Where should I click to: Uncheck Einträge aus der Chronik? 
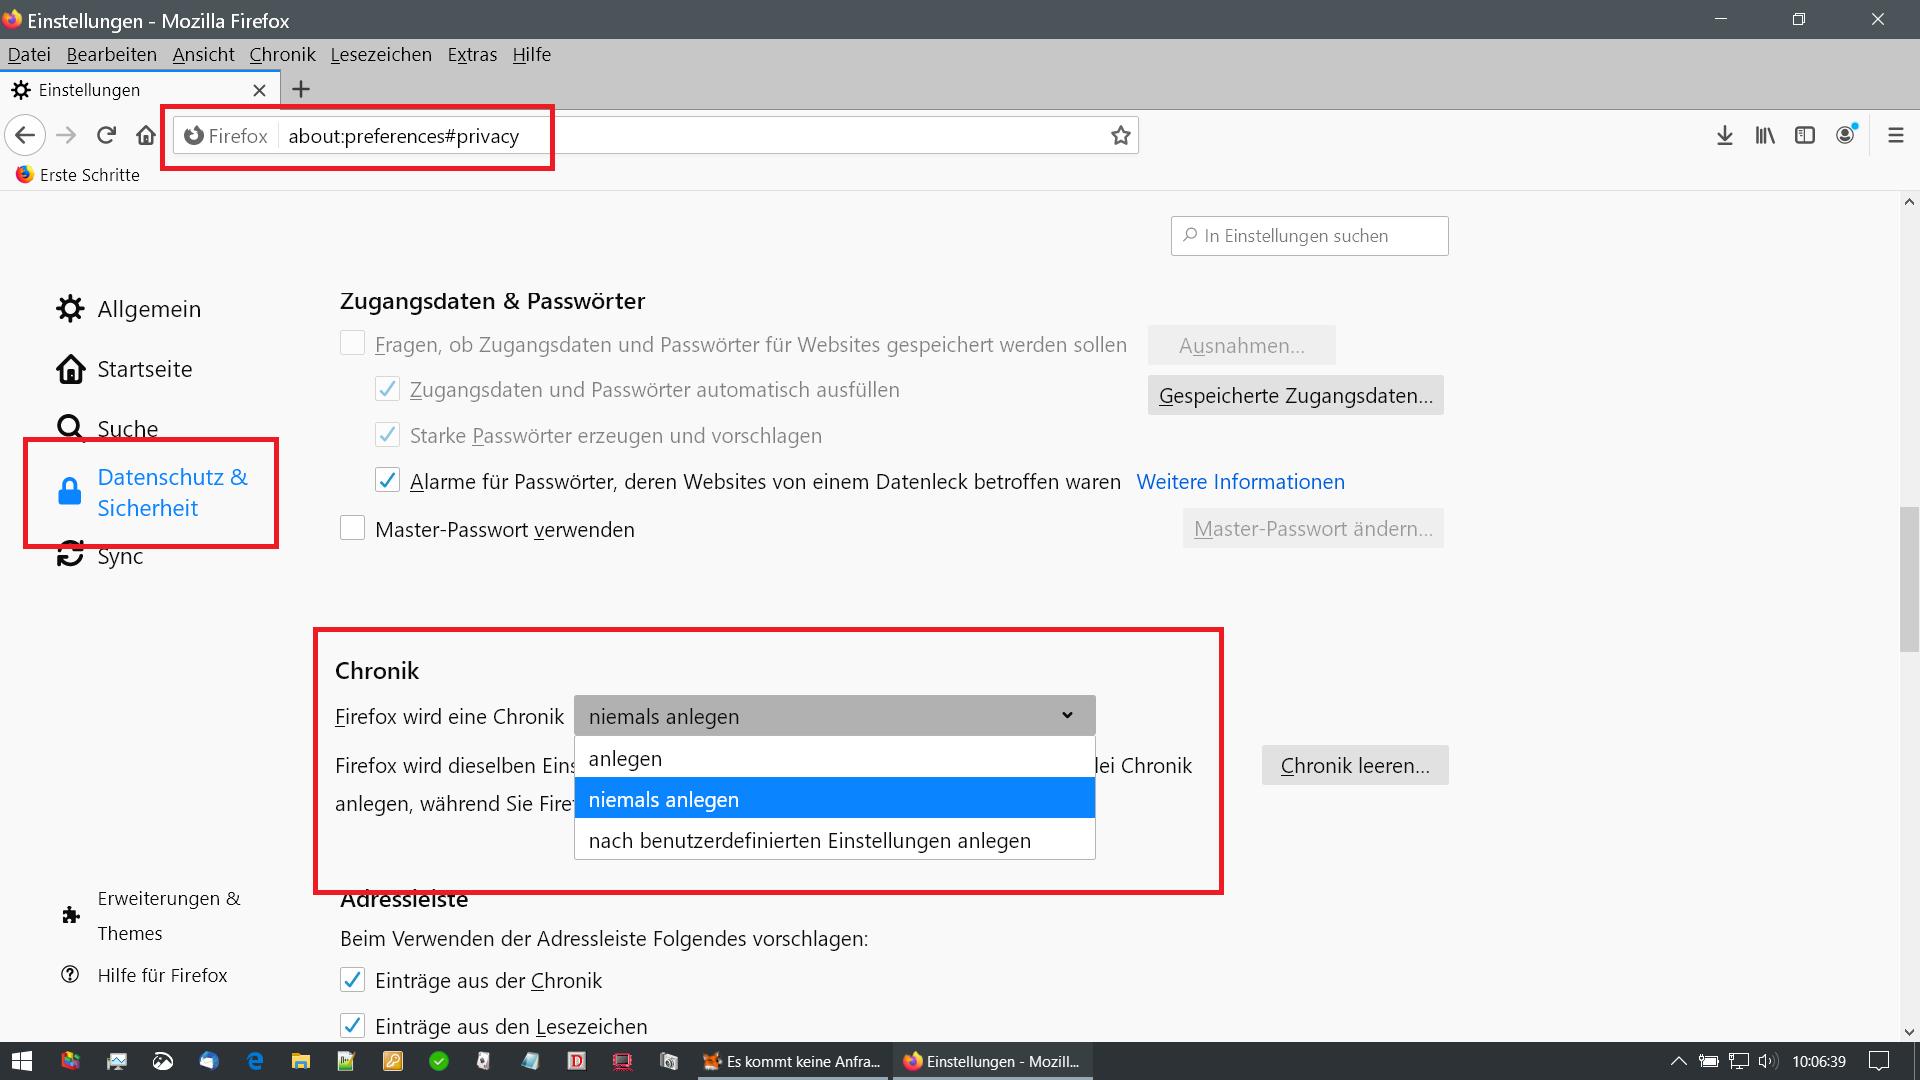click(352, 980)
